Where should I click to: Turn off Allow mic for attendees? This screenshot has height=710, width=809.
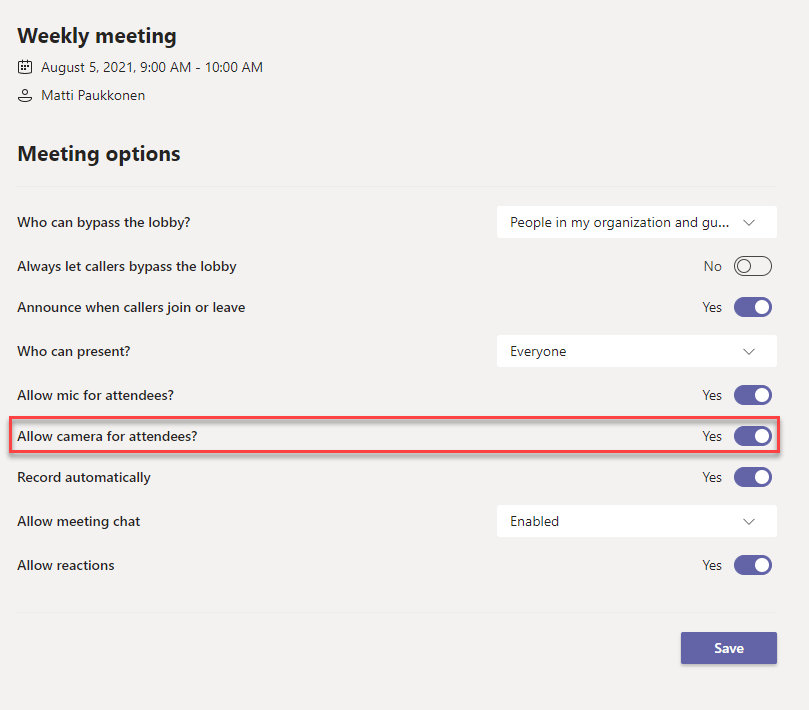click(753, 395)
